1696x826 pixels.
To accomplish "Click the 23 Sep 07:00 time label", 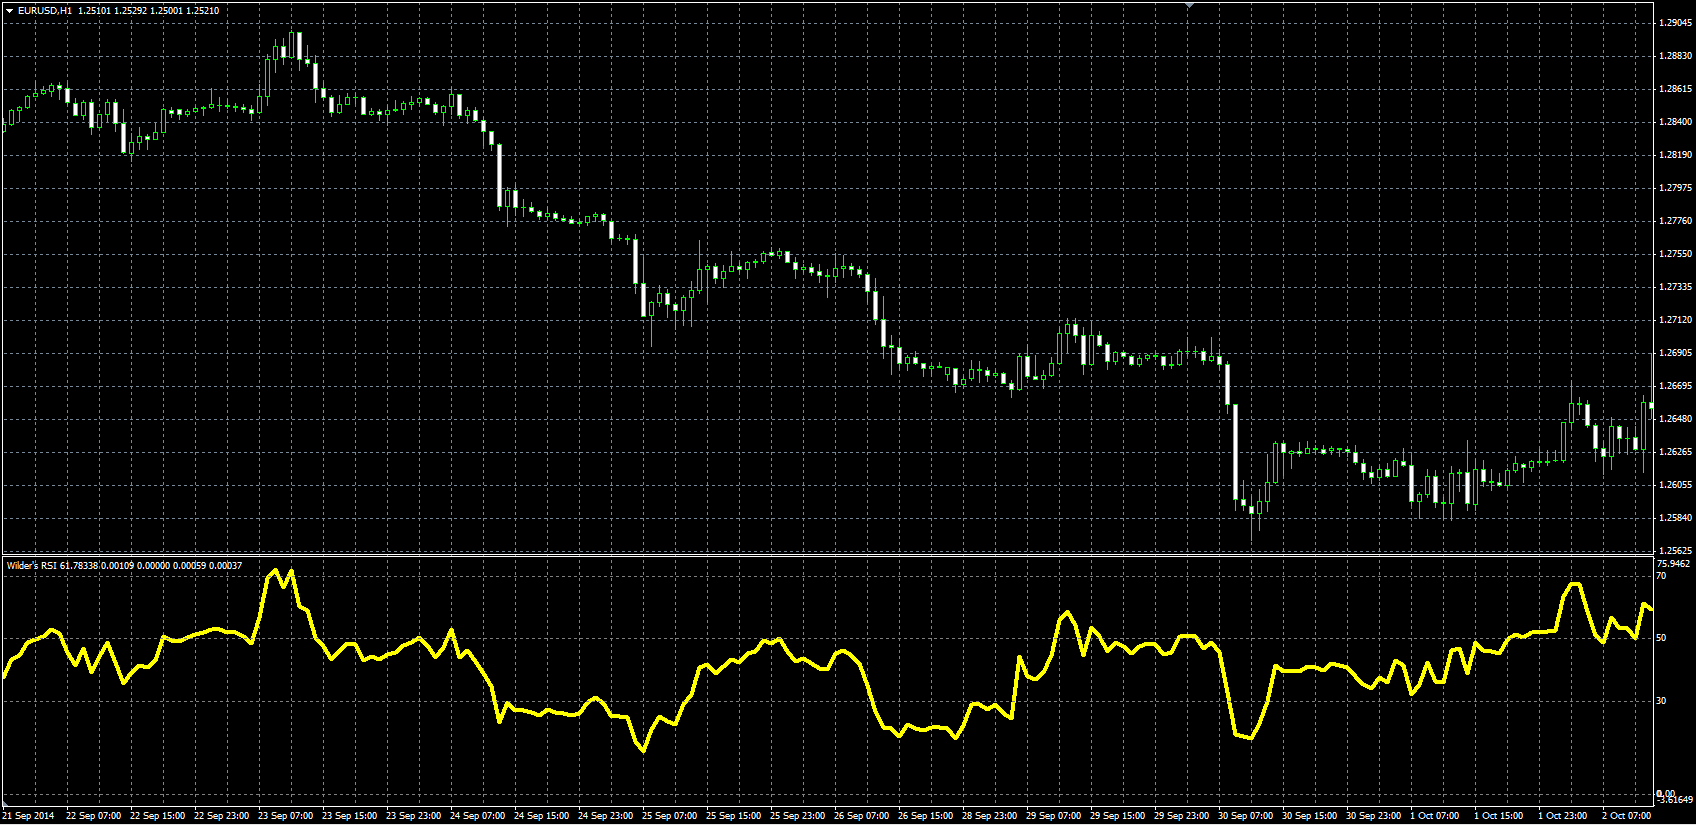I will pos(285,816).
